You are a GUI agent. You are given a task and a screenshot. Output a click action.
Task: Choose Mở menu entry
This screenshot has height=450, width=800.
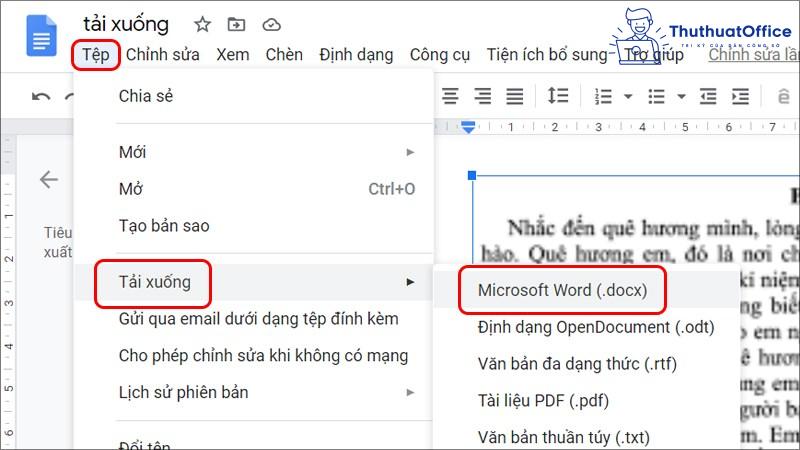254,189
